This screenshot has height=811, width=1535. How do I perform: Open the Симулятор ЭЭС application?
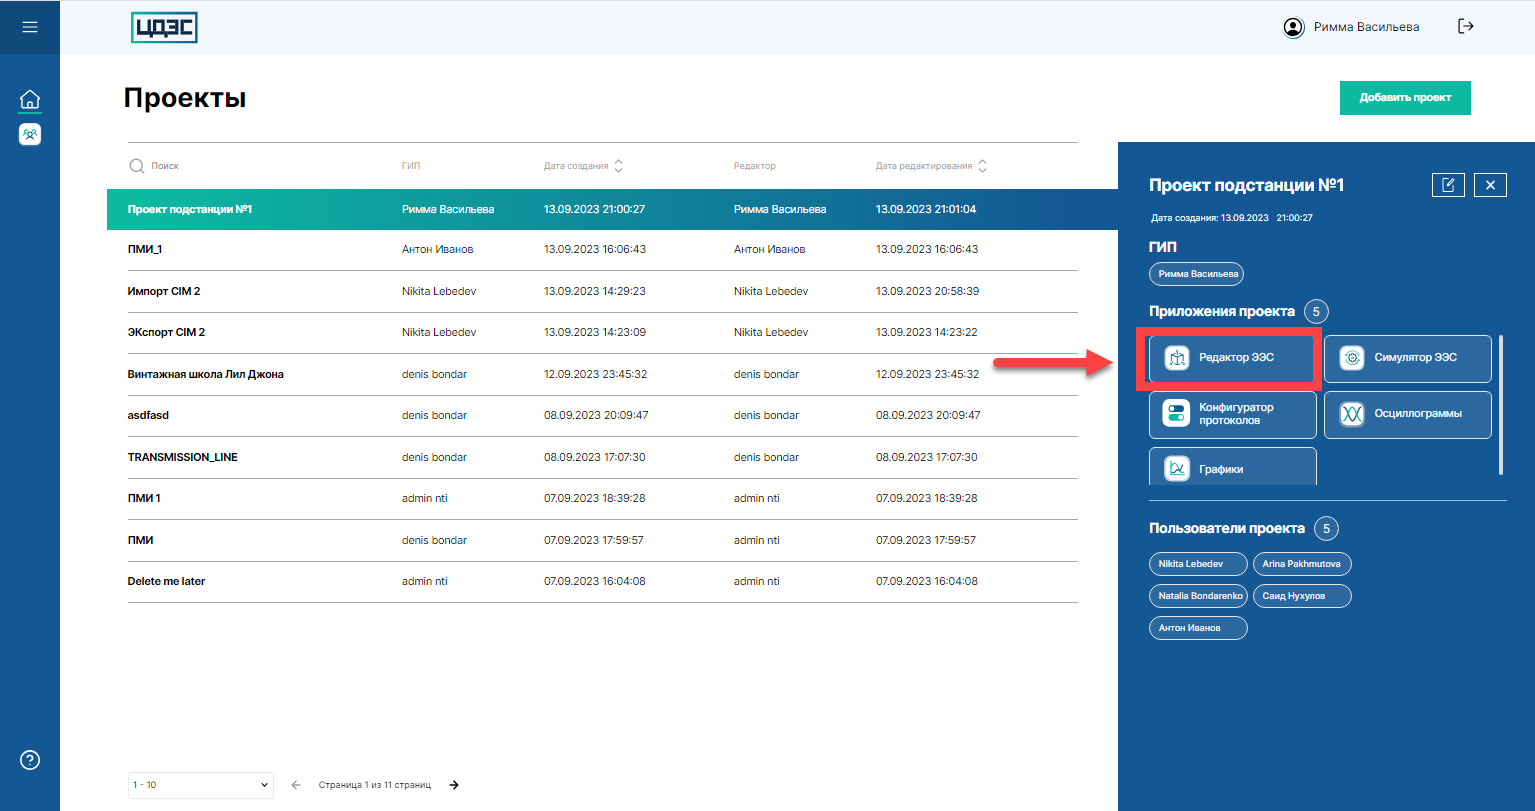(1407, 358)
